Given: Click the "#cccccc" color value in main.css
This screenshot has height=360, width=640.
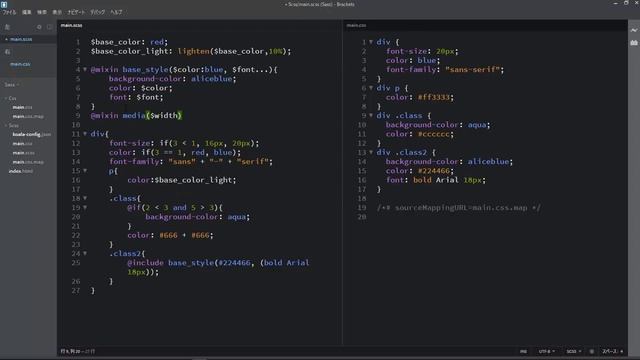Looking at the screenshot, I should [x=433, y=134].
